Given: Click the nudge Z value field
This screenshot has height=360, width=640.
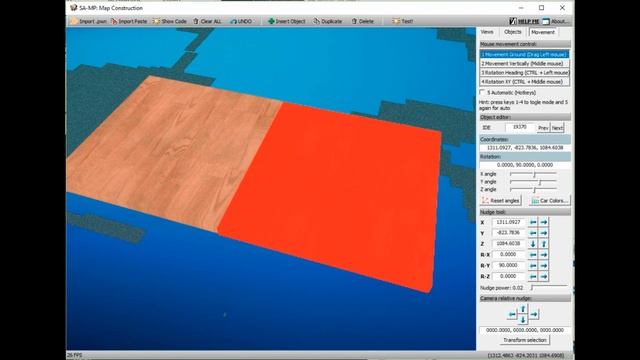Looking at the screenshot, I should click(508, 243).
